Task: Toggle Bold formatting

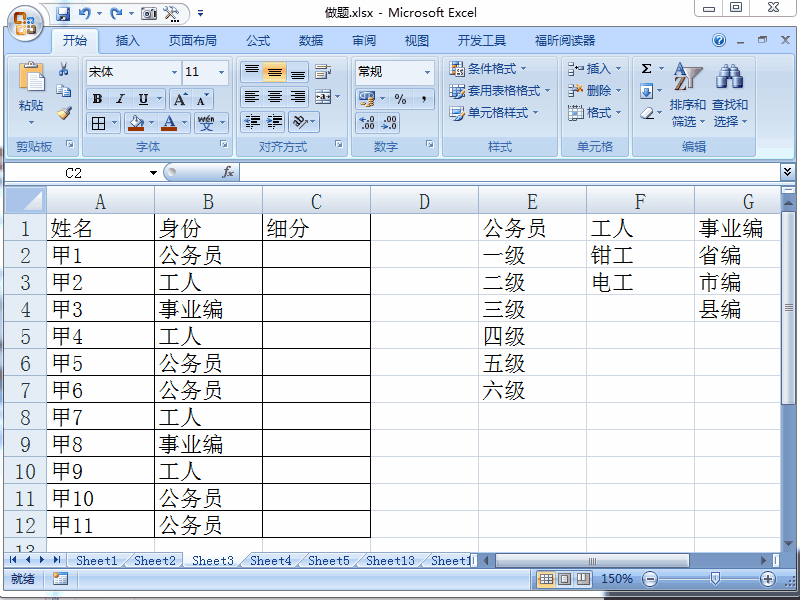Action: pyautogui.click(x=97, y=99)
